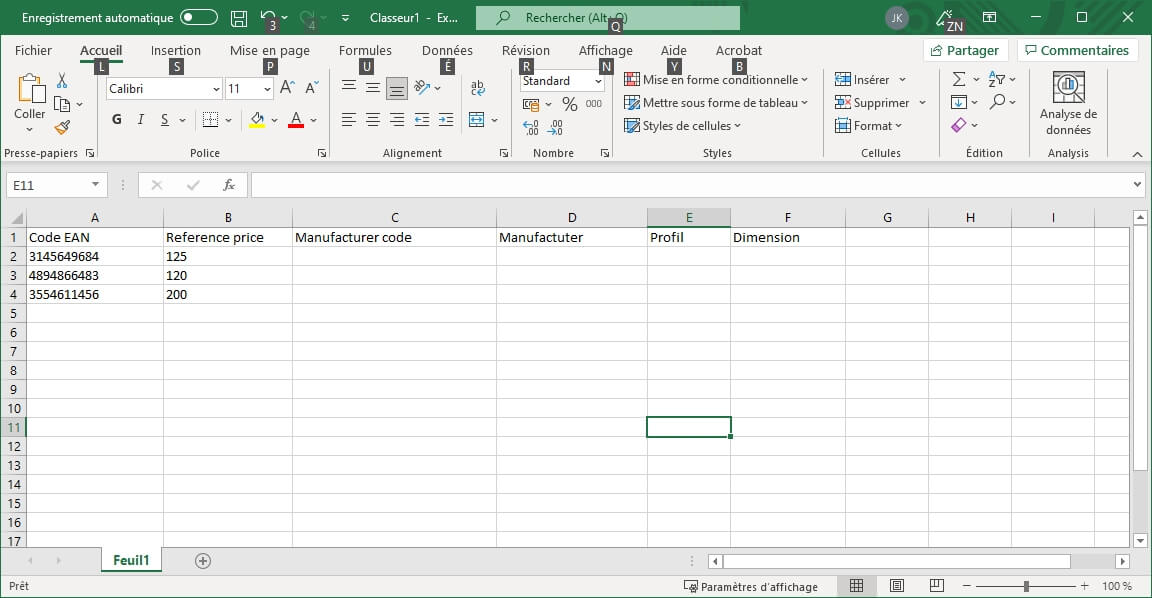Apply the red font color button
The image size is (1152, 598).
(x=296, y=120)
